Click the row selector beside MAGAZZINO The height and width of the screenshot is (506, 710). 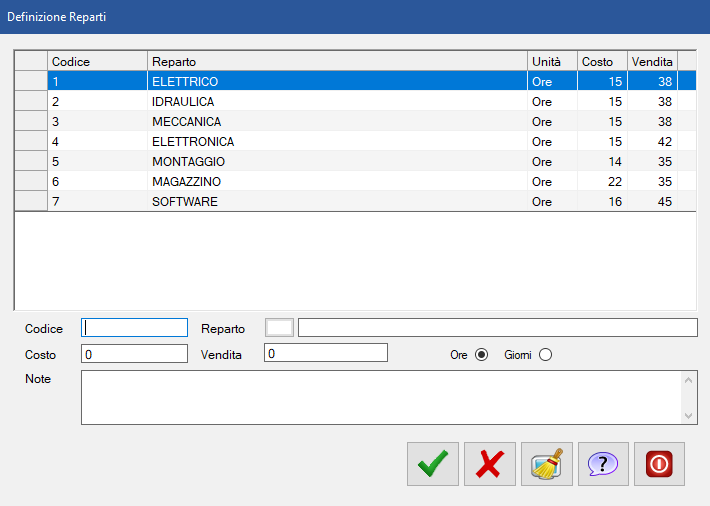pos(31,182)
